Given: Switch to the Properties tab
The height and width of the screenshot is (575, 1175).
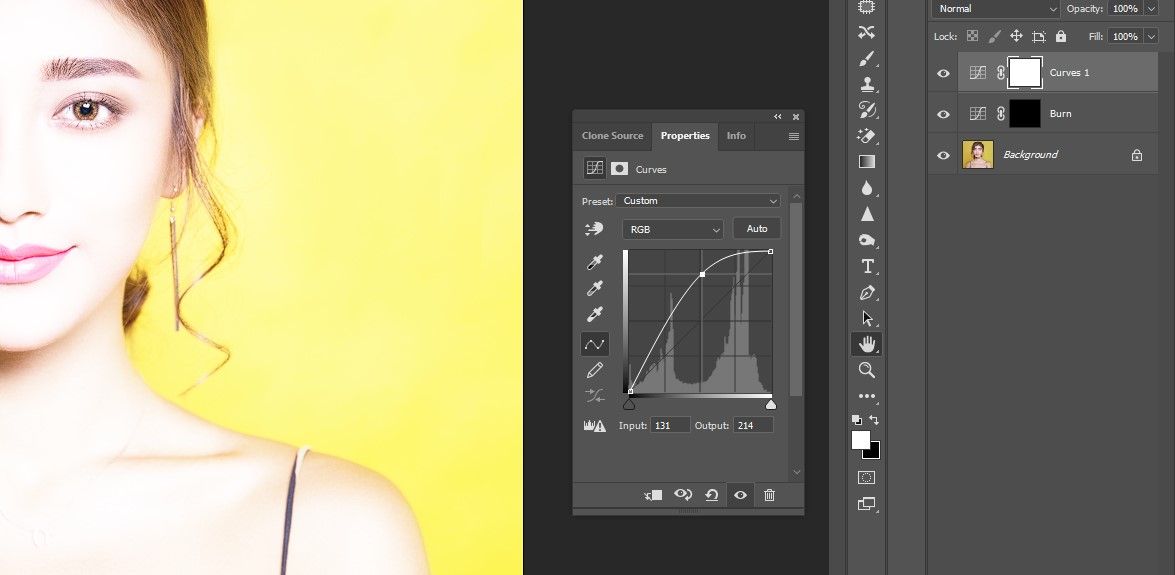Looking at the screenshot, I should point(685,136).
